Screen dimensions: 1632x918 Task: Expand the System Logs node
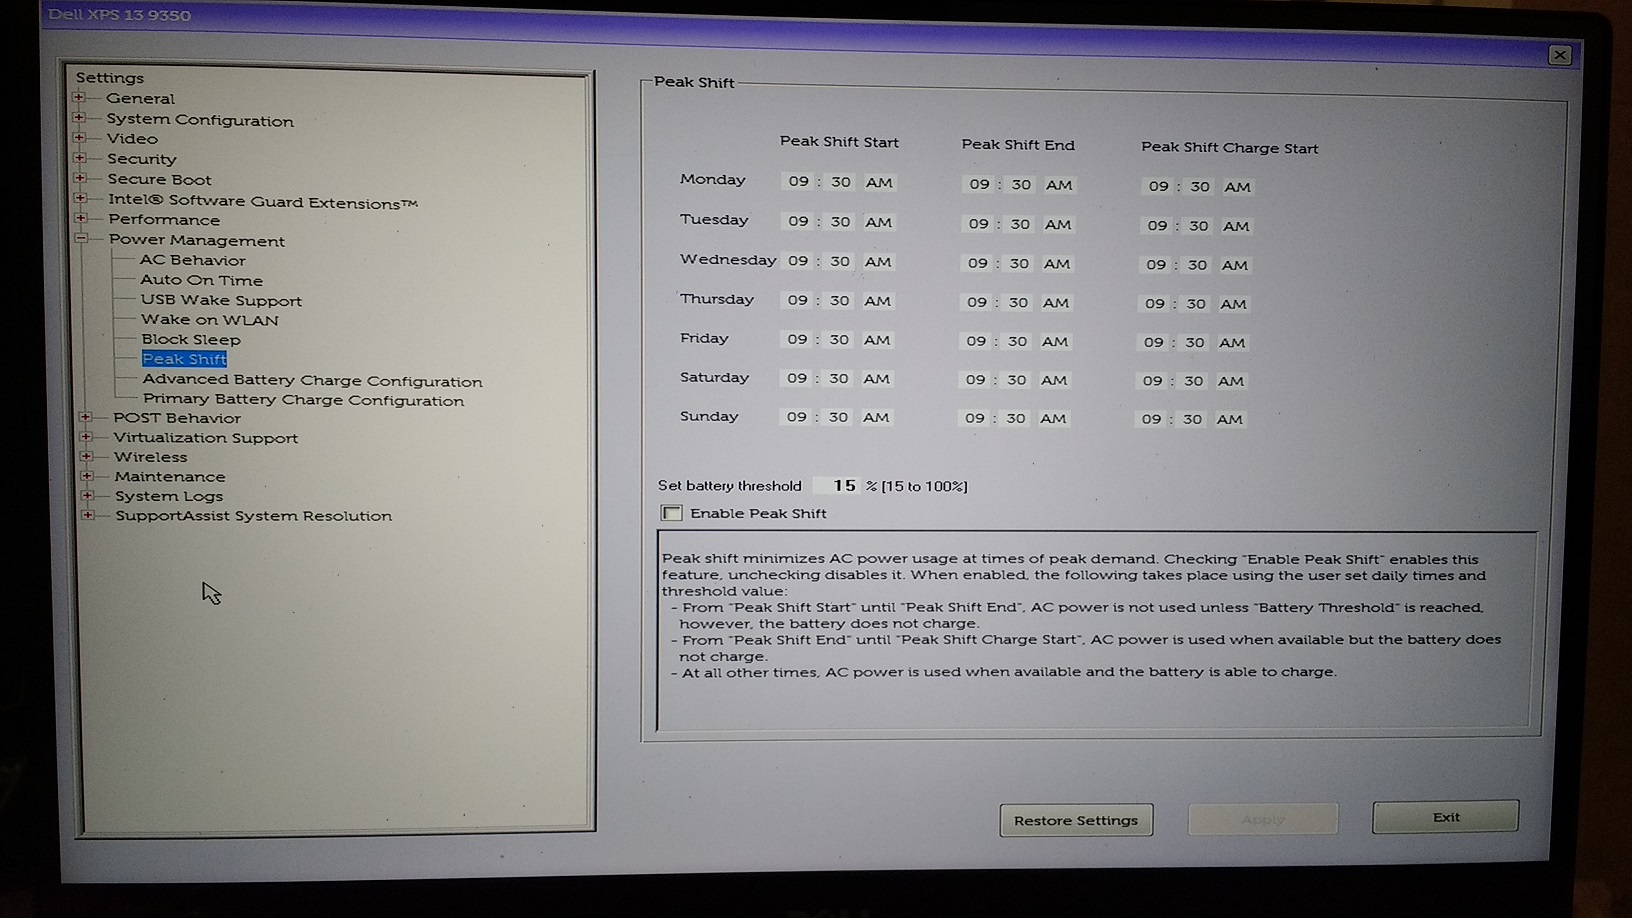click(88, 495)
